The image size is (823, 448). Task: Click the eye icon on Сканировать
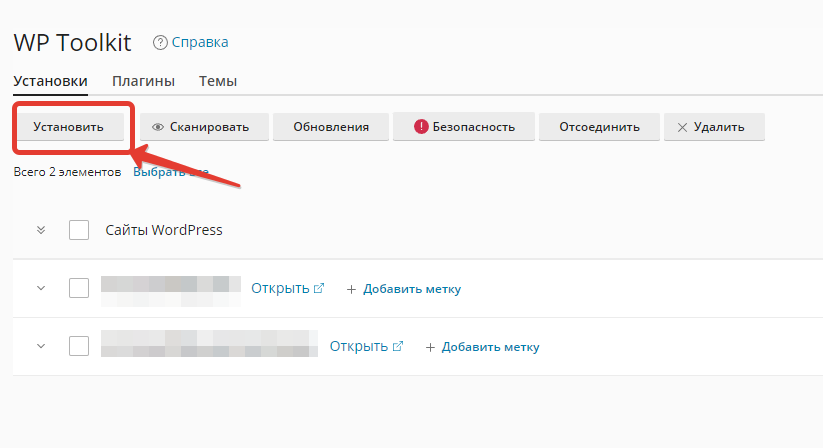157,127
